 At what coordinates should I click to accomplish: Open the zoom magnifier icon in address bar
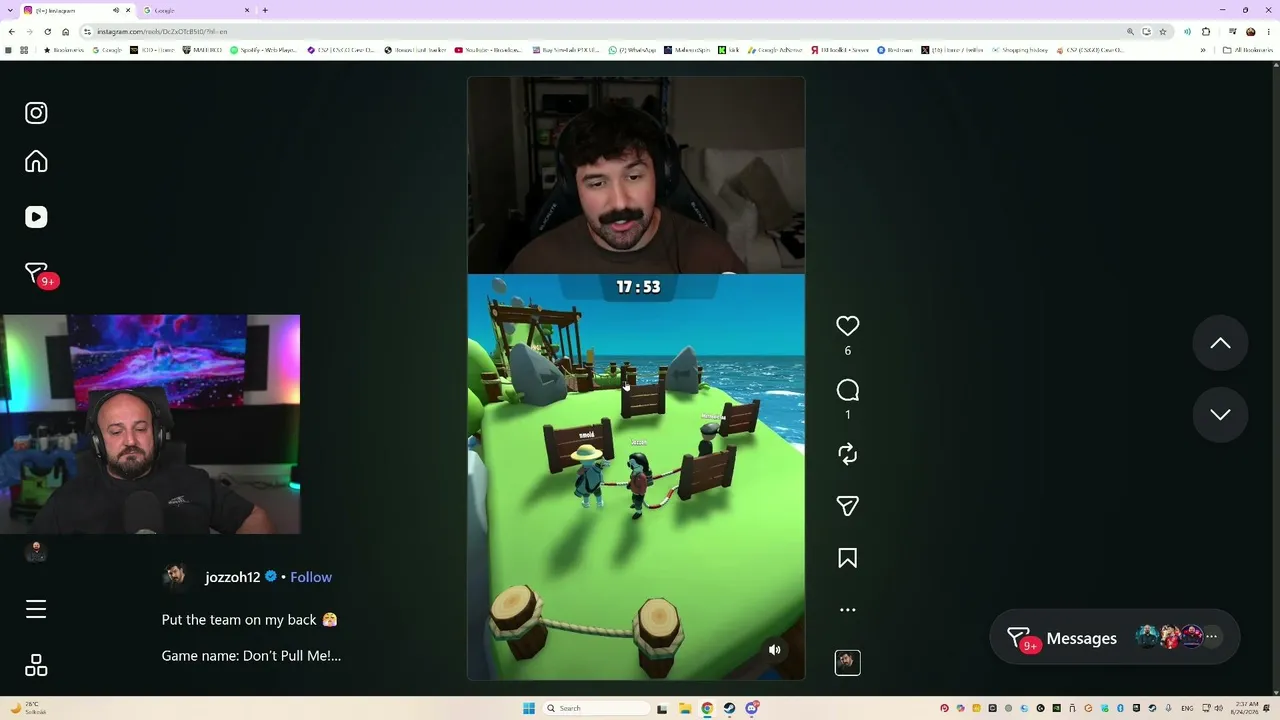click(1131, 31)
